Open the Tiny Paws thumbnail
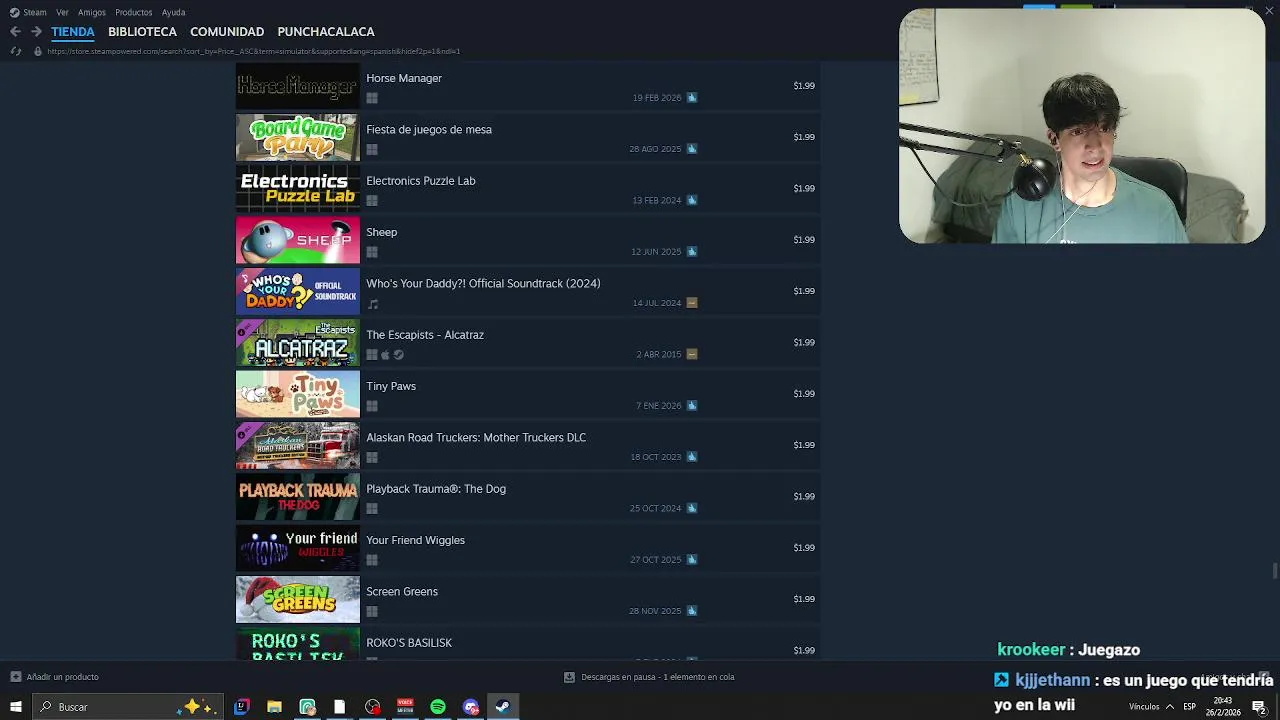Screen dimensions: 1280x720 point(298,394)
